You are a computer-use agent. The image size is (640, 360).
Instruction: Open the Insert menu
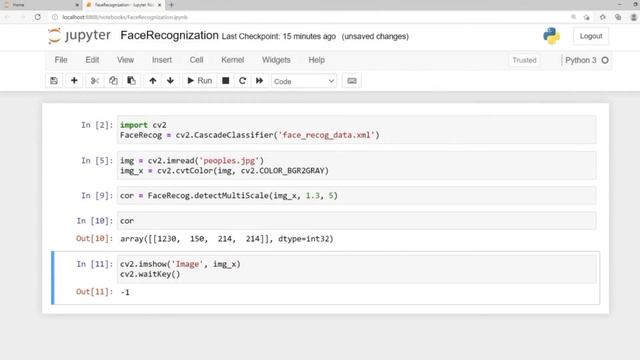coord(162,60)
